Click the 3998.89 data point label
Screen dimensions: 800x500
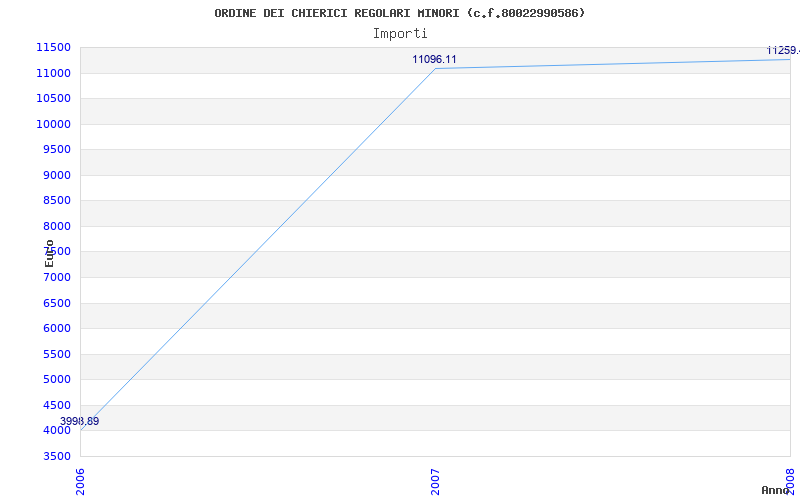click(80, 421)
